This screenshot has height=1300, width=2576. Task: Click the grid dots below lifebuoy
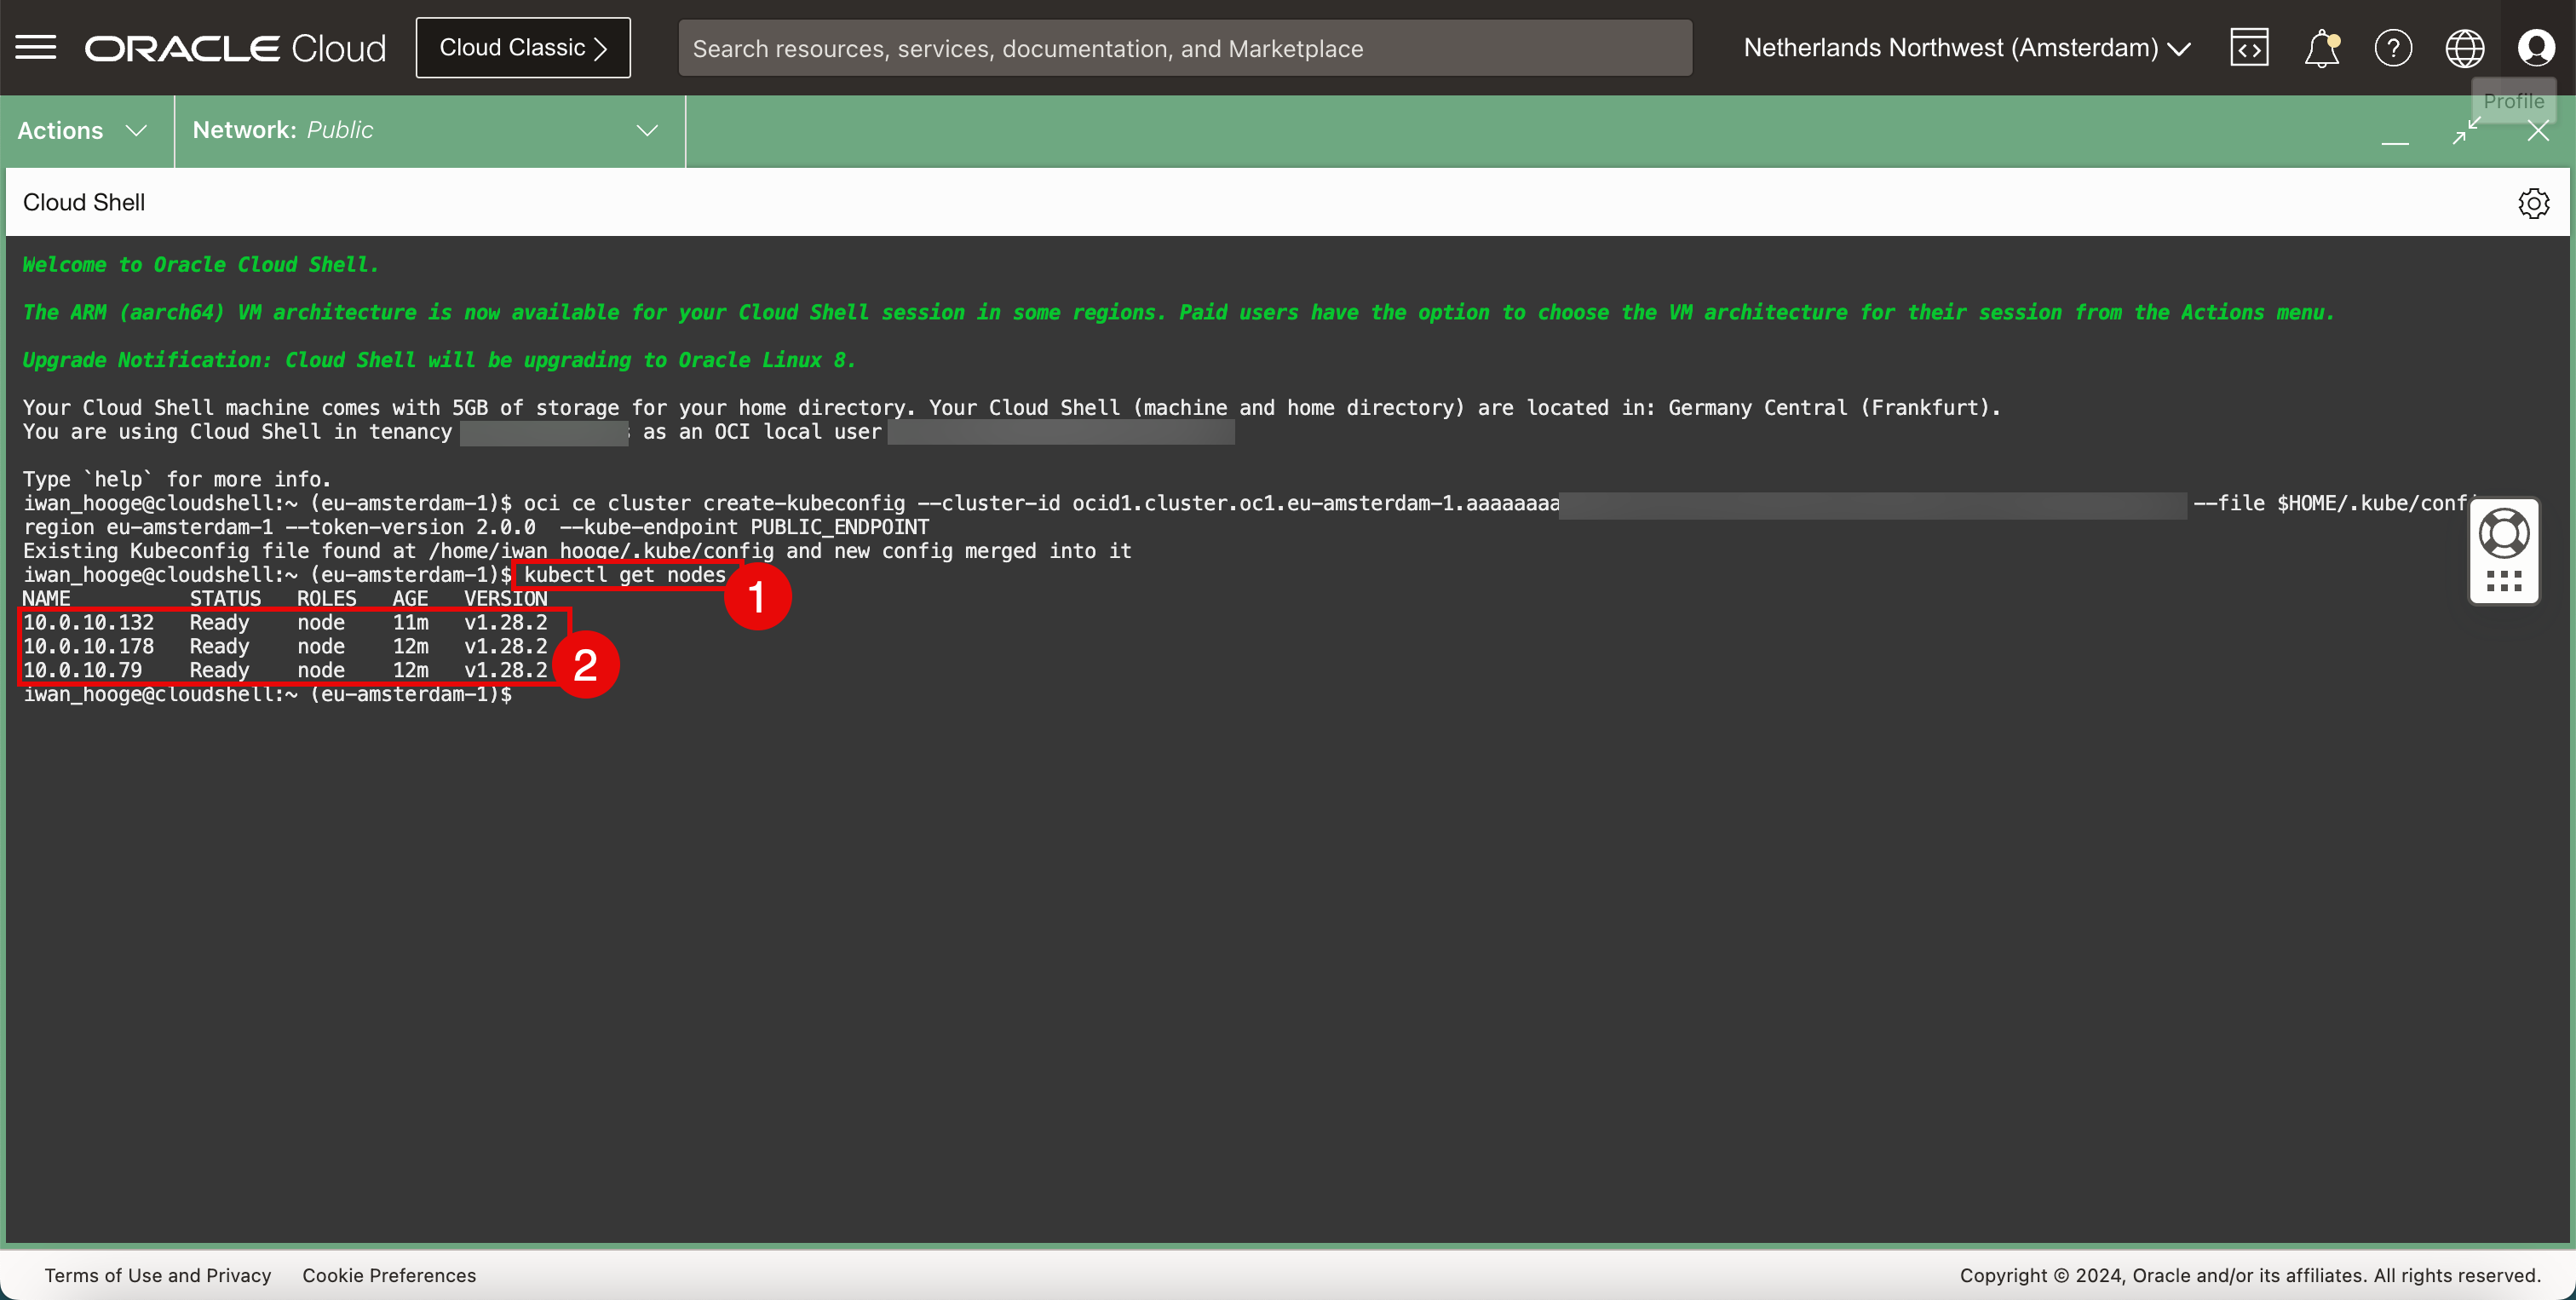[x=2504, y=581]
